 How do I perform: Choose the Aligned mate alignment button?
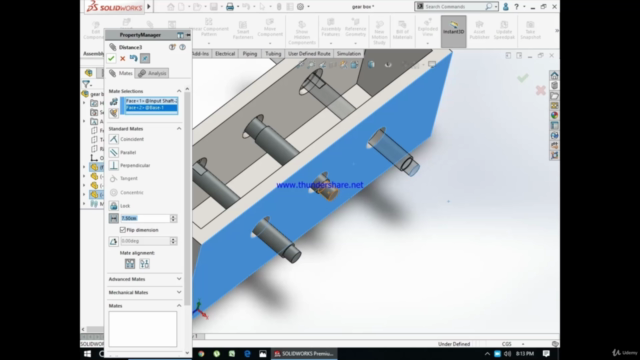click(x=130, y=264)
